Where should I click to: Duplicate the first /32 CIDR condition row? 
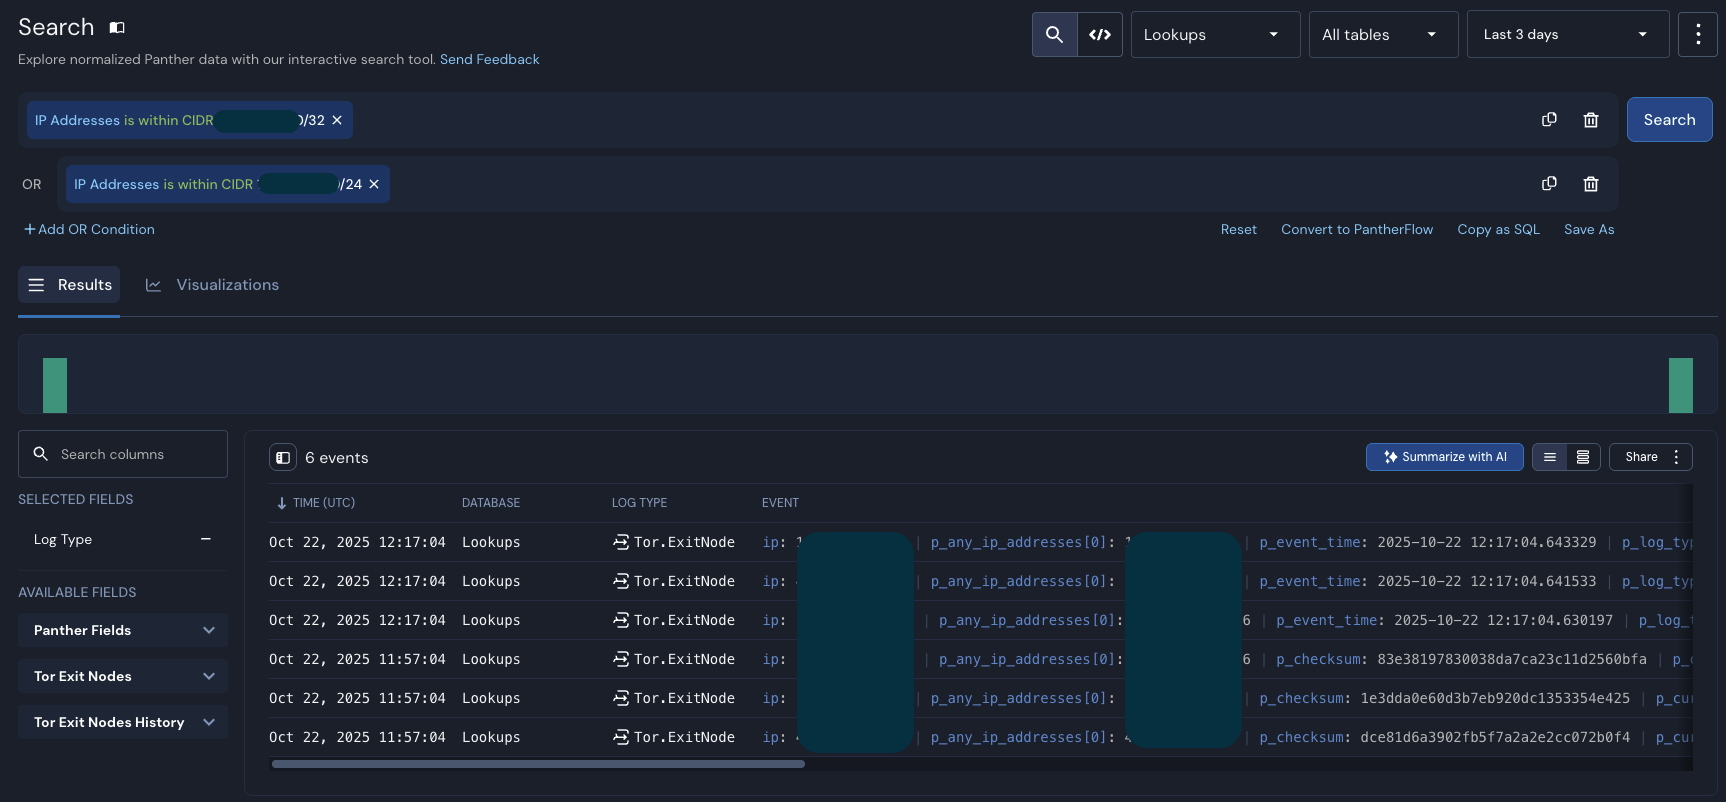pyautogui.click(x=1549, y=120)
